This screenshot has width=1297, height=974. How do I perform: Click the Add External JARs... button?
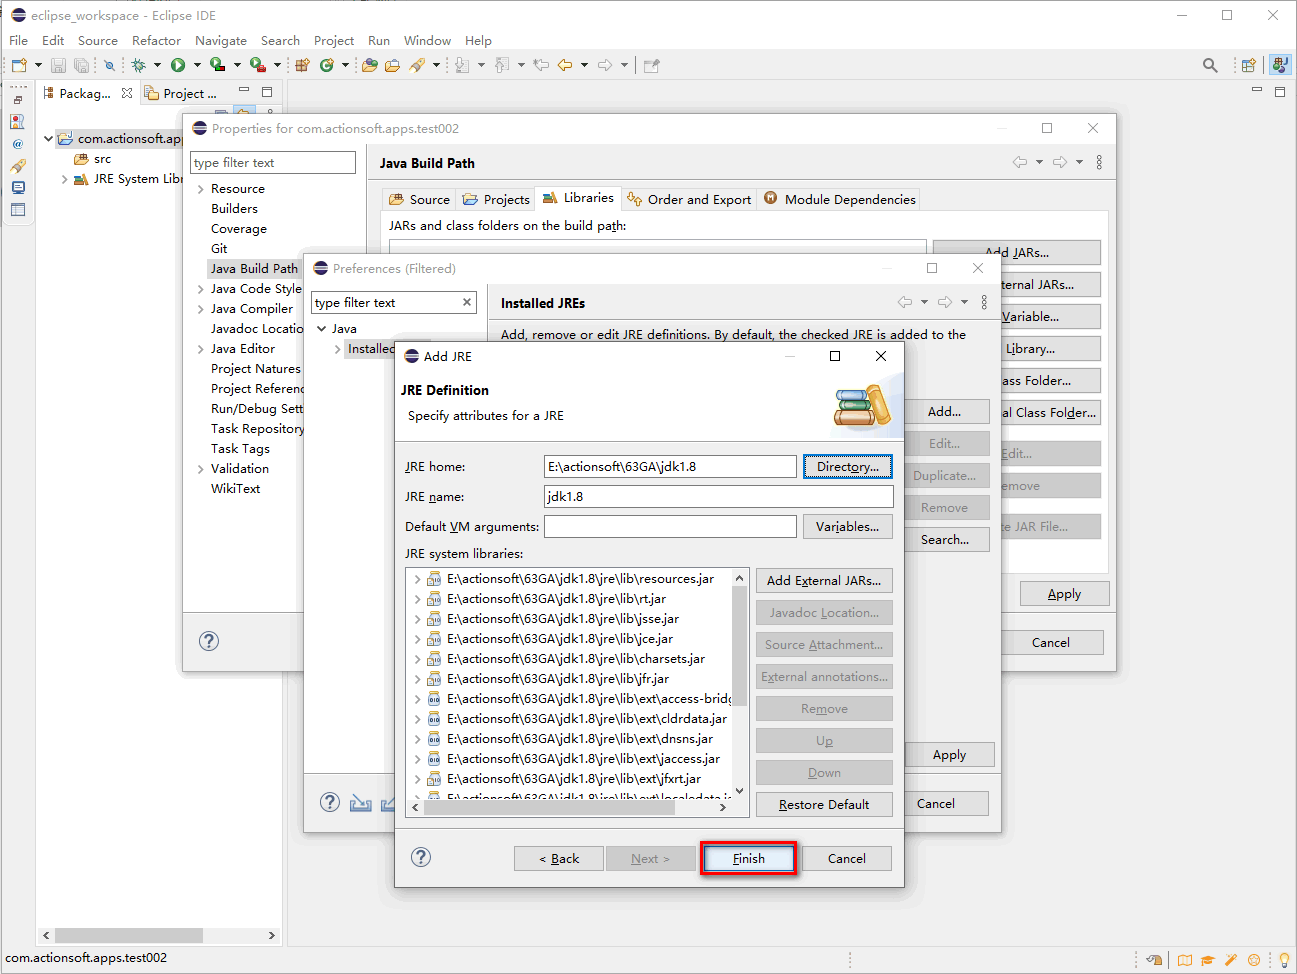click(824, 581)
